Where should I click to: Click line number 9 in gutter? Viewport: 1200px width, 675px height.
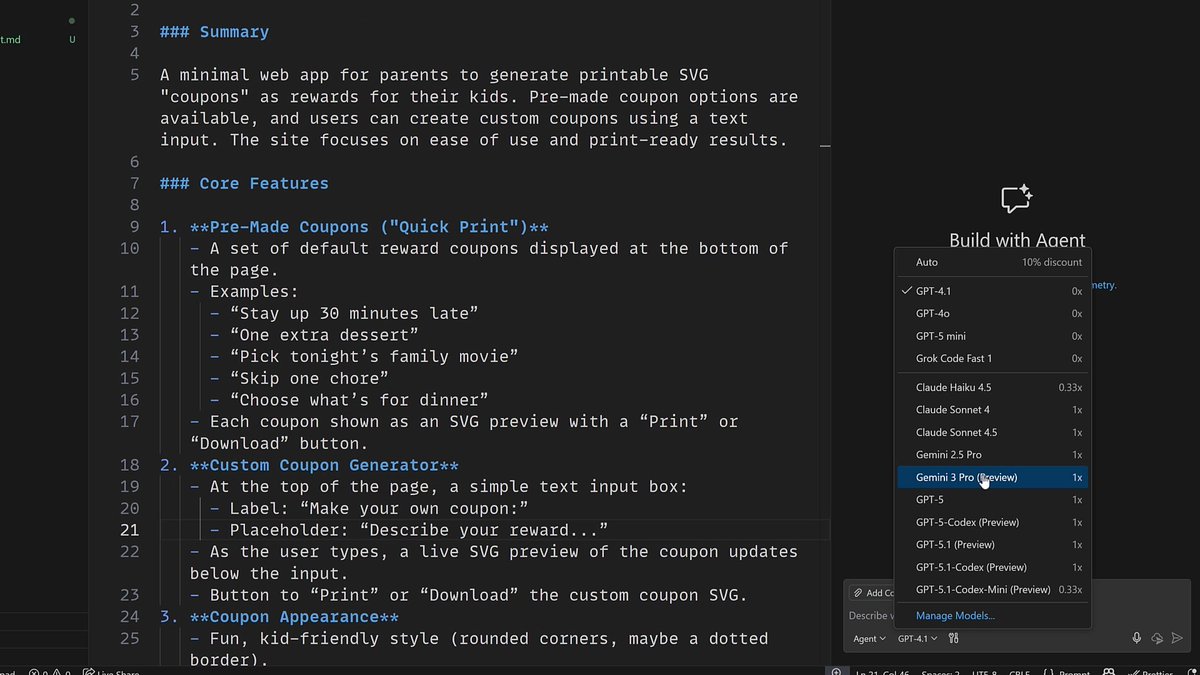pos(134,227)
